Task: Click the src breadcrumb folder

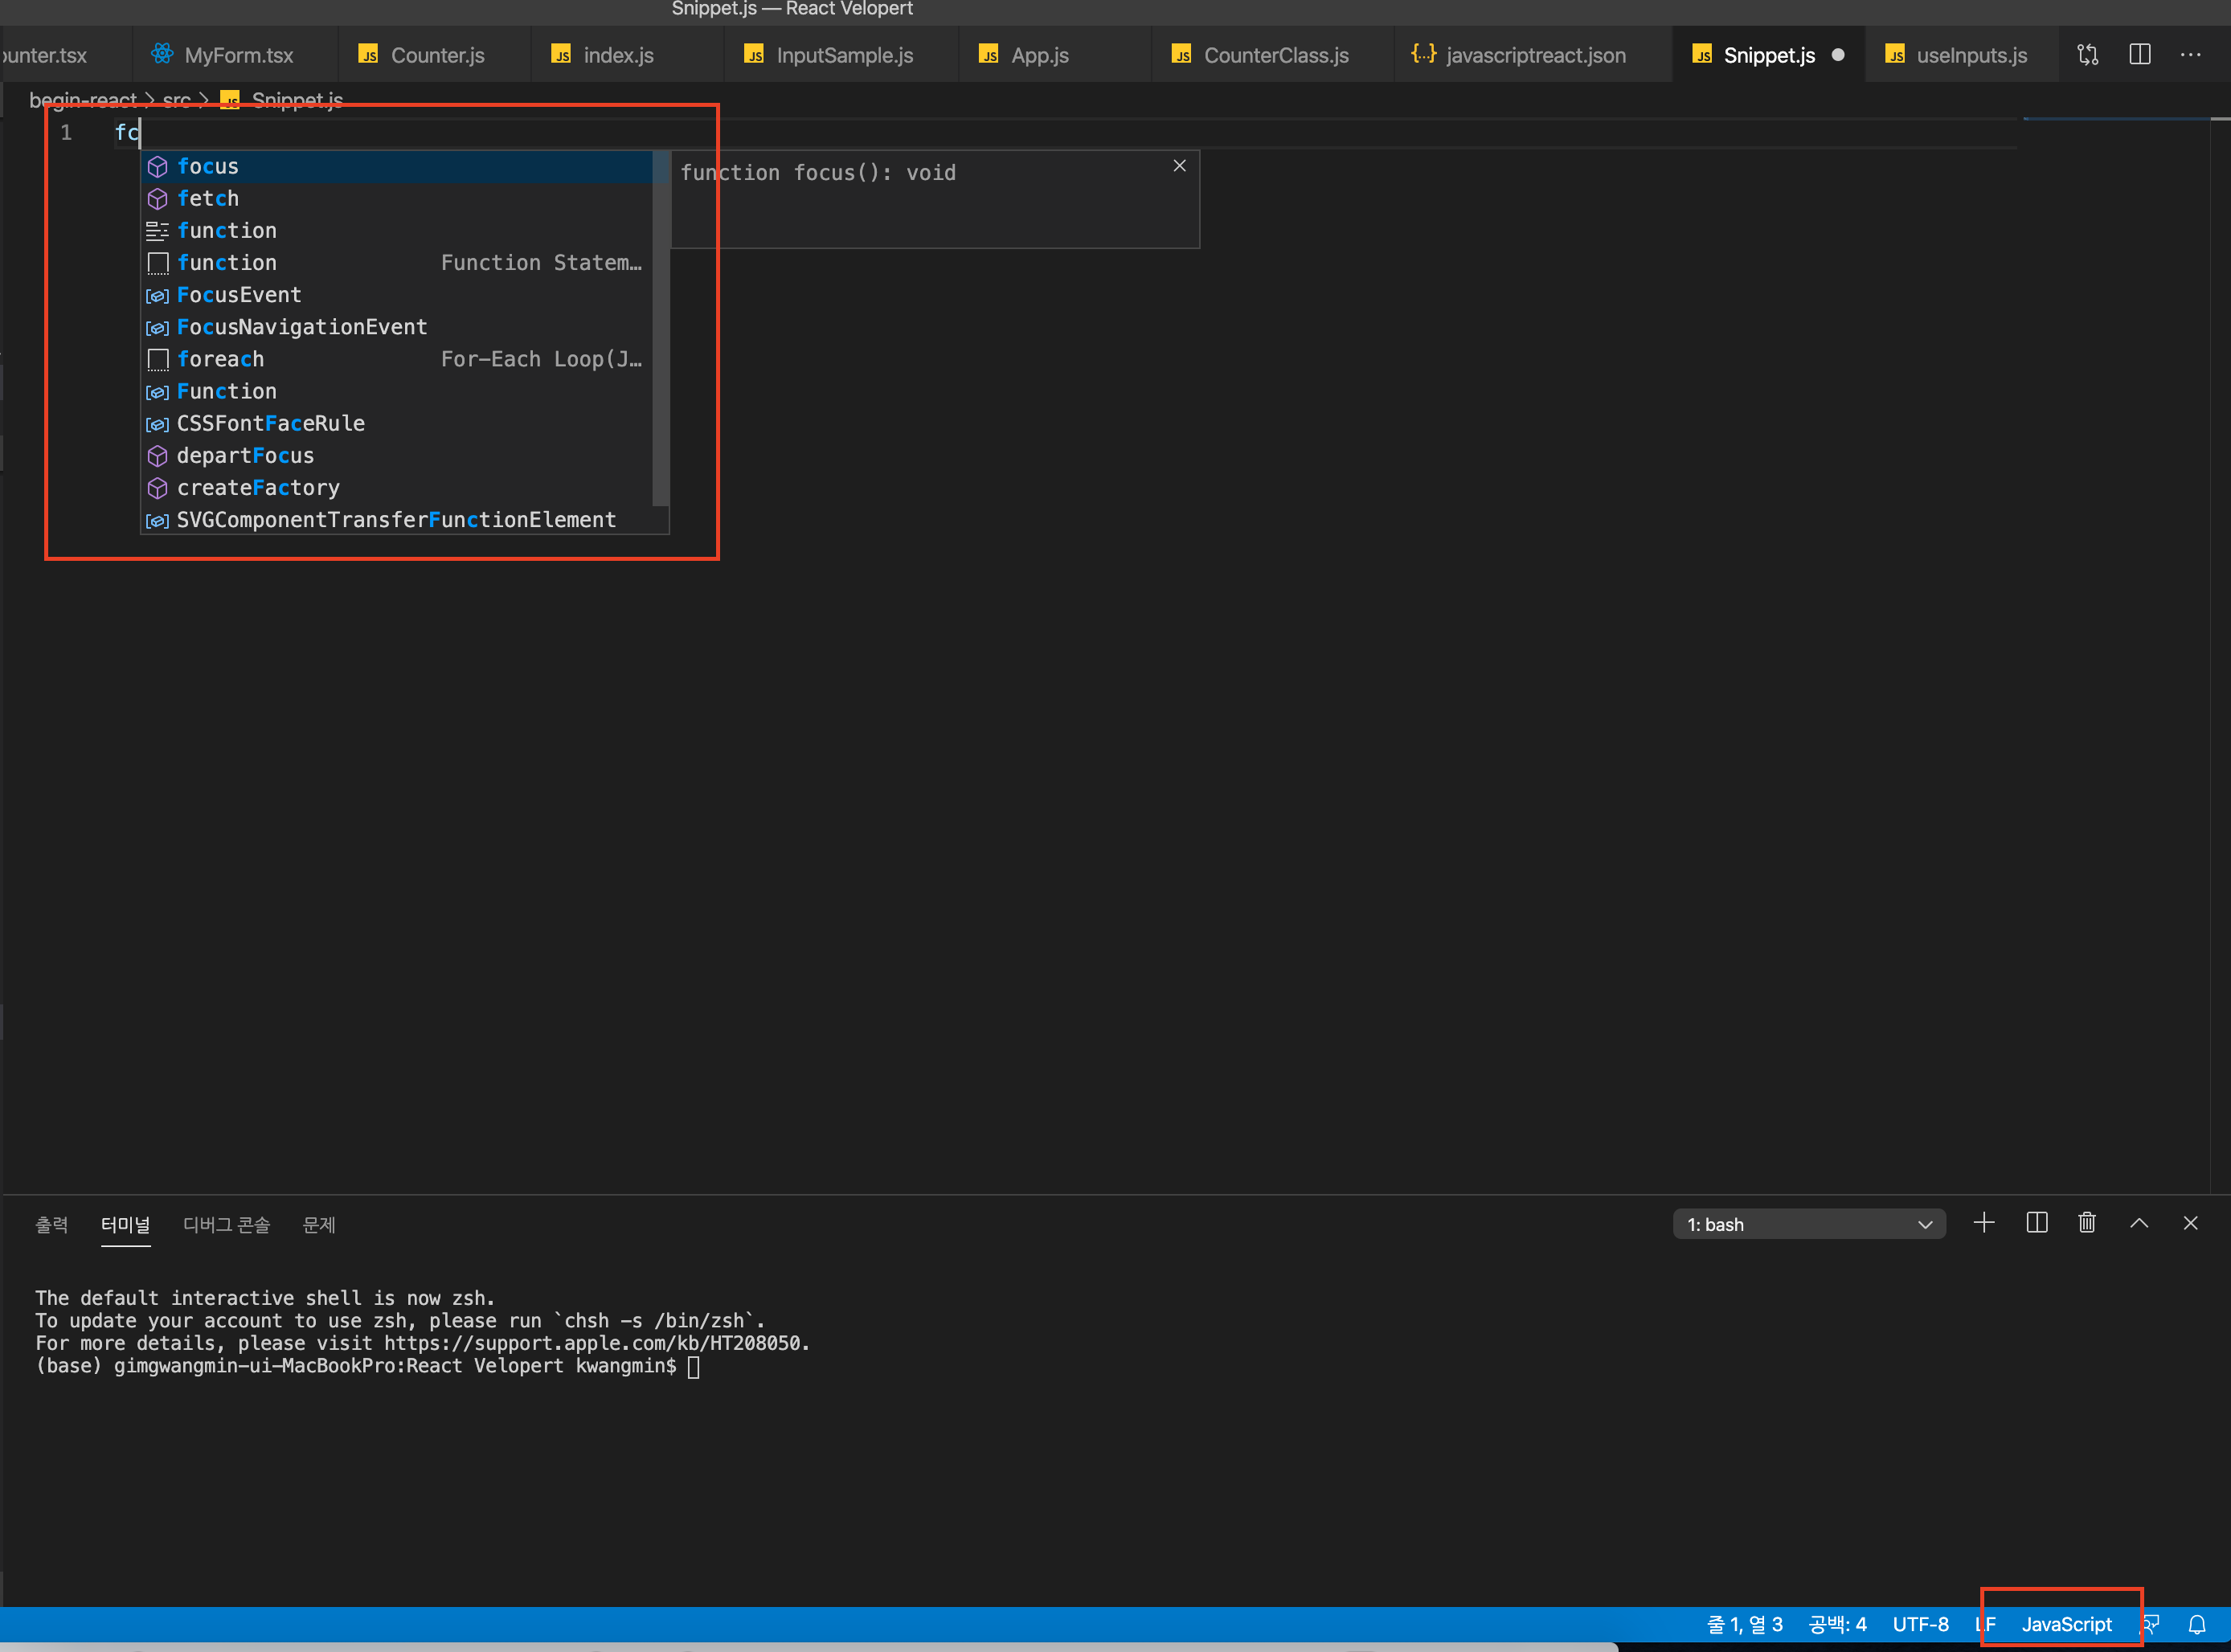Action: click(176, 101)
